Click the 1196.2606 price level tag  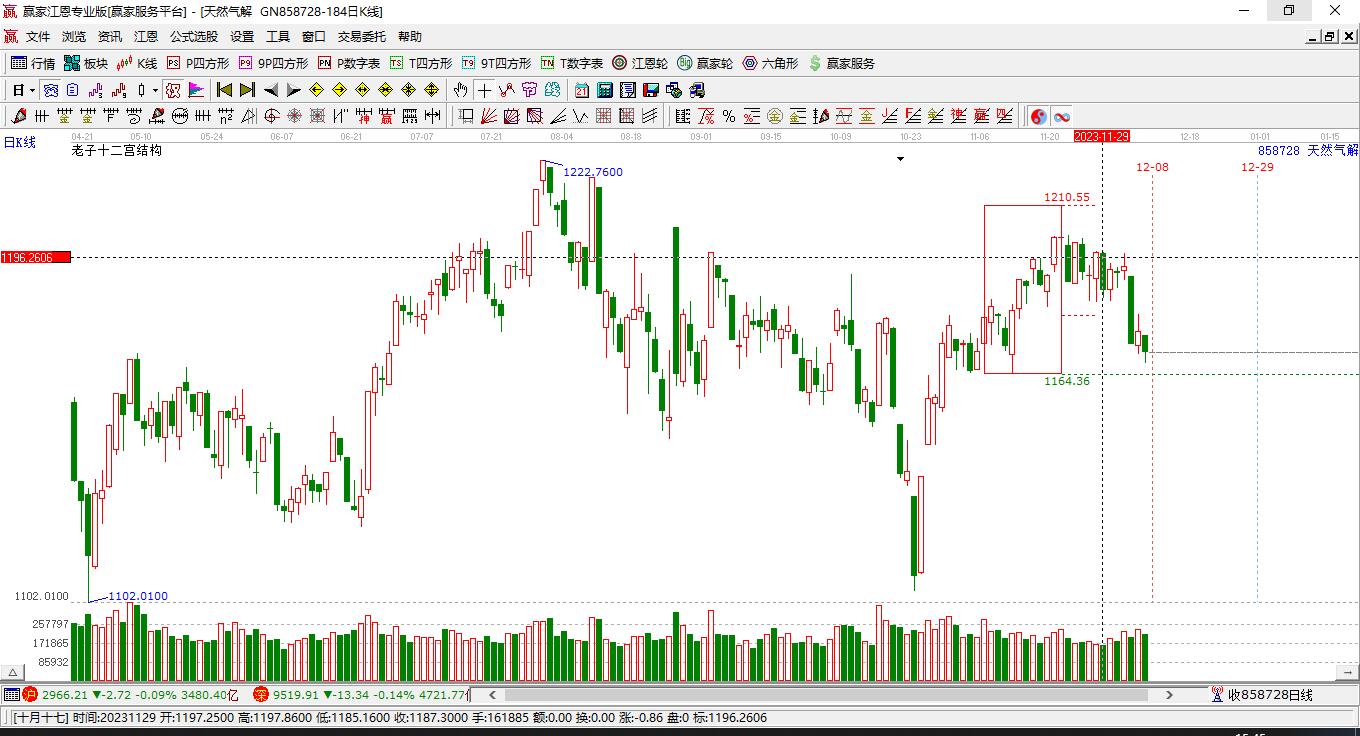(x=35, y=258)
